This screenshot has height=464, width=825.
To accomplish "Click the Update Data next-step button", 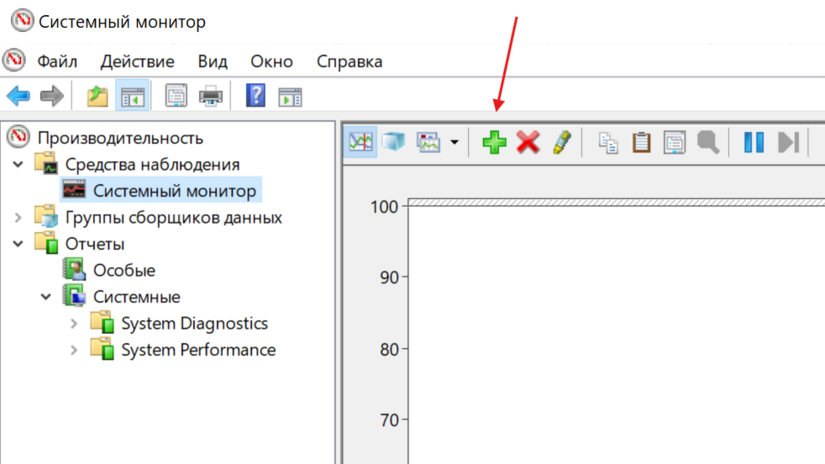I will pos(788,143).
